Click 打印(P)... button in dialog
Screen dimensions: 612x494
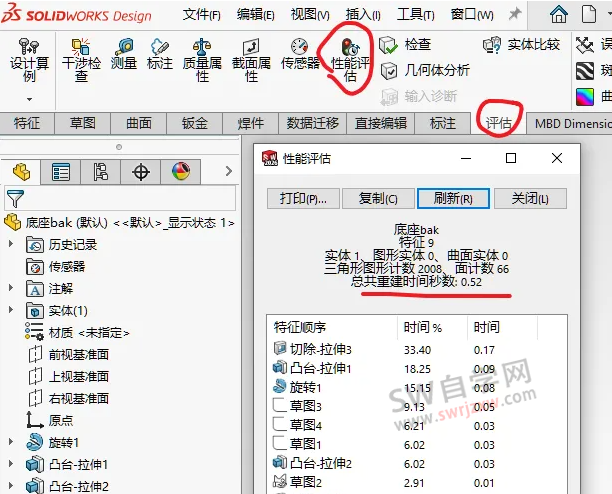click(x=303, y=199)
